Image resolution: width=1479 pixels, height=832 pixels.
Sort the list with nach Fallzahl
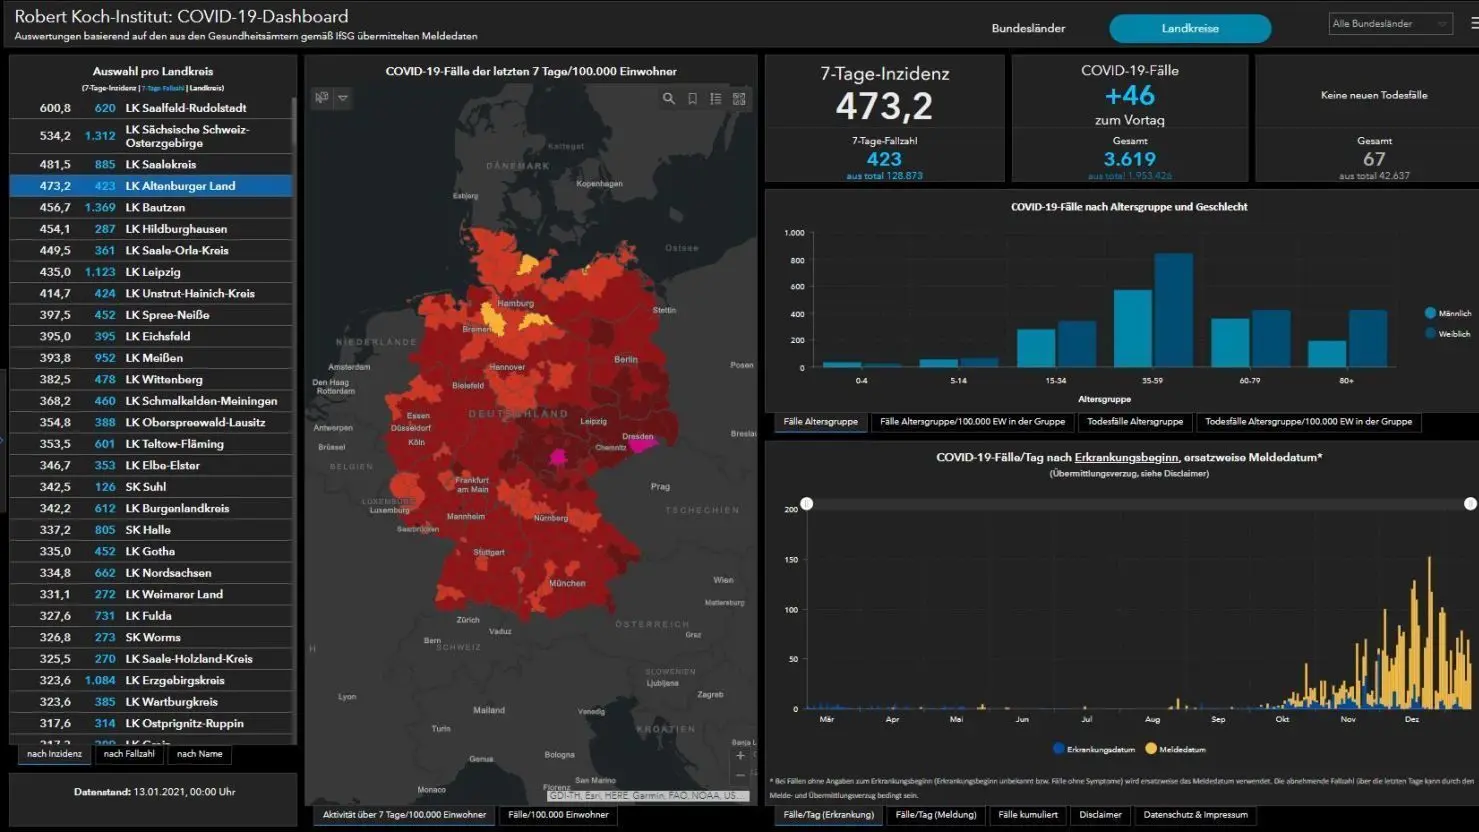coord(129,754)
